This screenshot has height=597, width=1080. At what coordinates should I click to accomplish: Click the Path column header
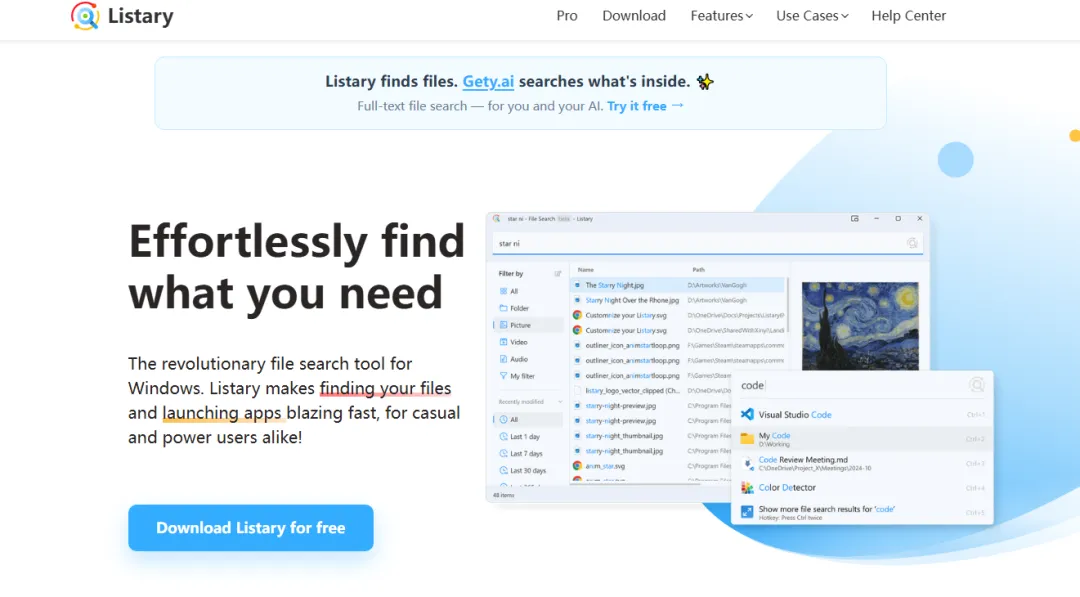[x=698, y=270]
